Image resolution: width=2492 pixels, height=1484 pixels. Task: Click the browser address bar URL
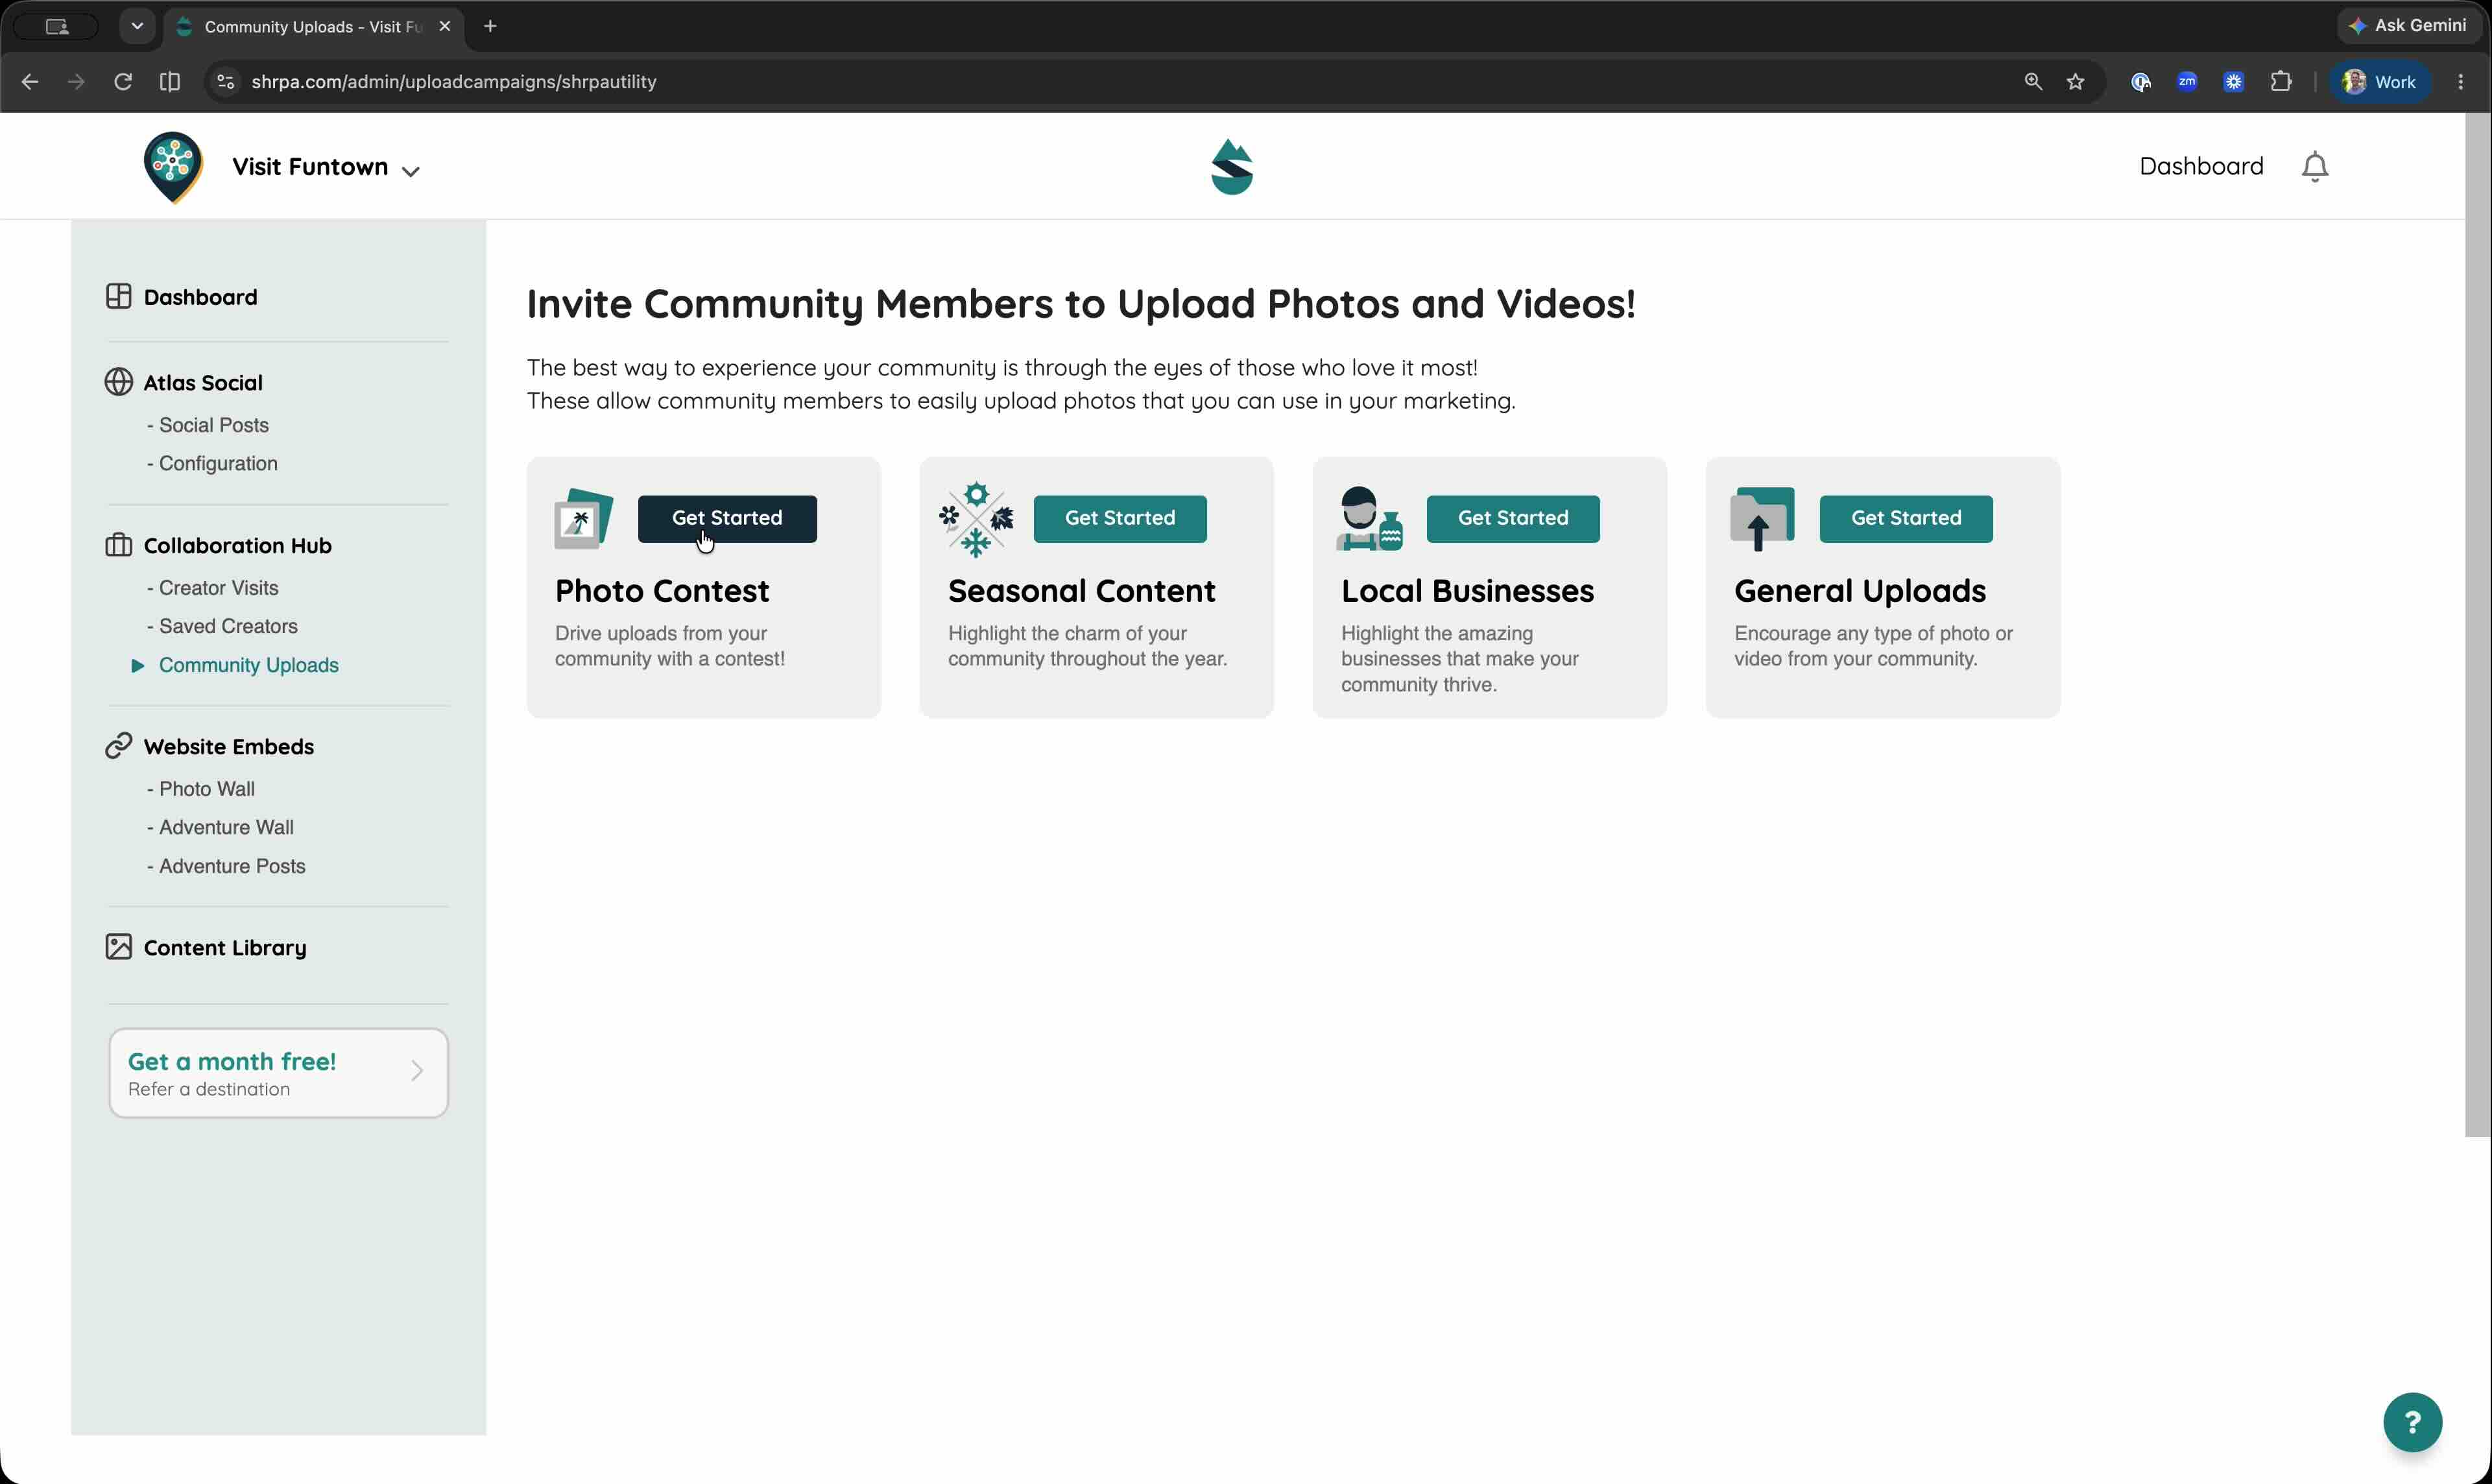coord(454,82)
